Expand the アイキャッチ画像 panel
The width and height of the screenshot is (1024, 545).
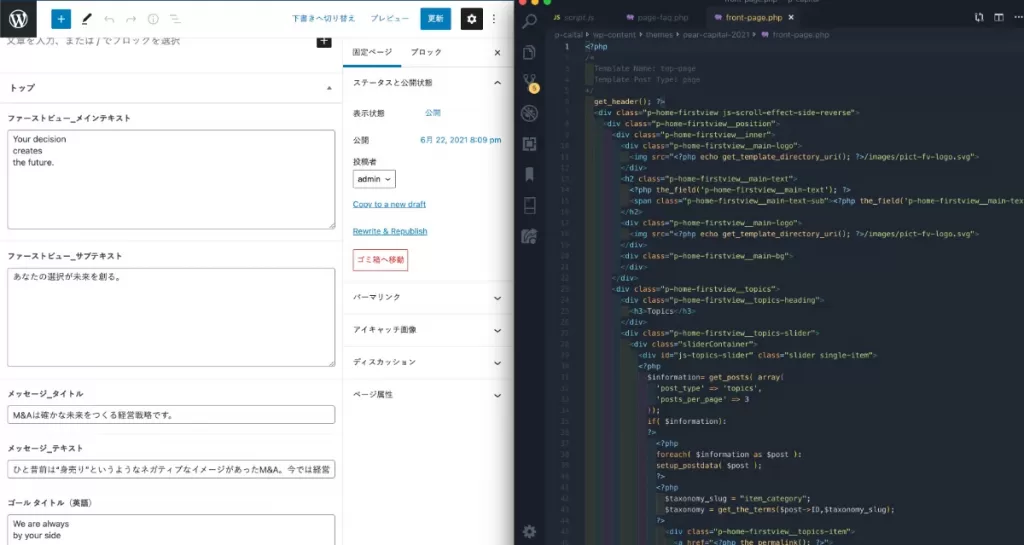(497, 329)
